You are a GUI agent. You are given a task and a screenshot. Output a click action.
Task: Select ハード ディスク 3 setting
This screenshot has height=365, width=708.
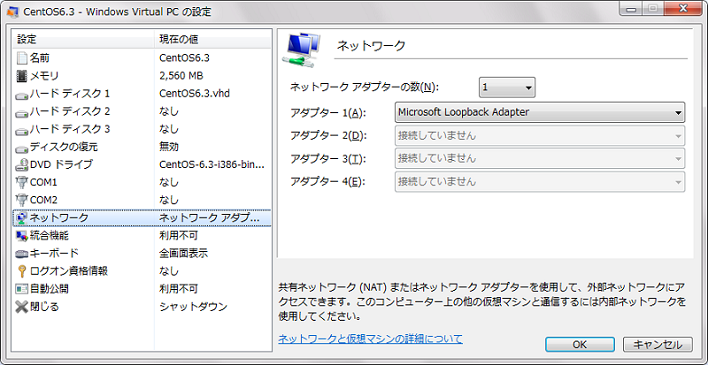pos(142,129)
